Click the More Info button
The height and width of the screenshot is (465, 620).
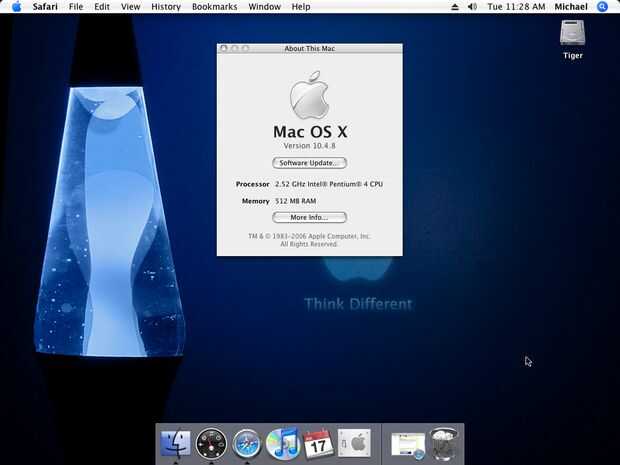[x=309, y=217]
